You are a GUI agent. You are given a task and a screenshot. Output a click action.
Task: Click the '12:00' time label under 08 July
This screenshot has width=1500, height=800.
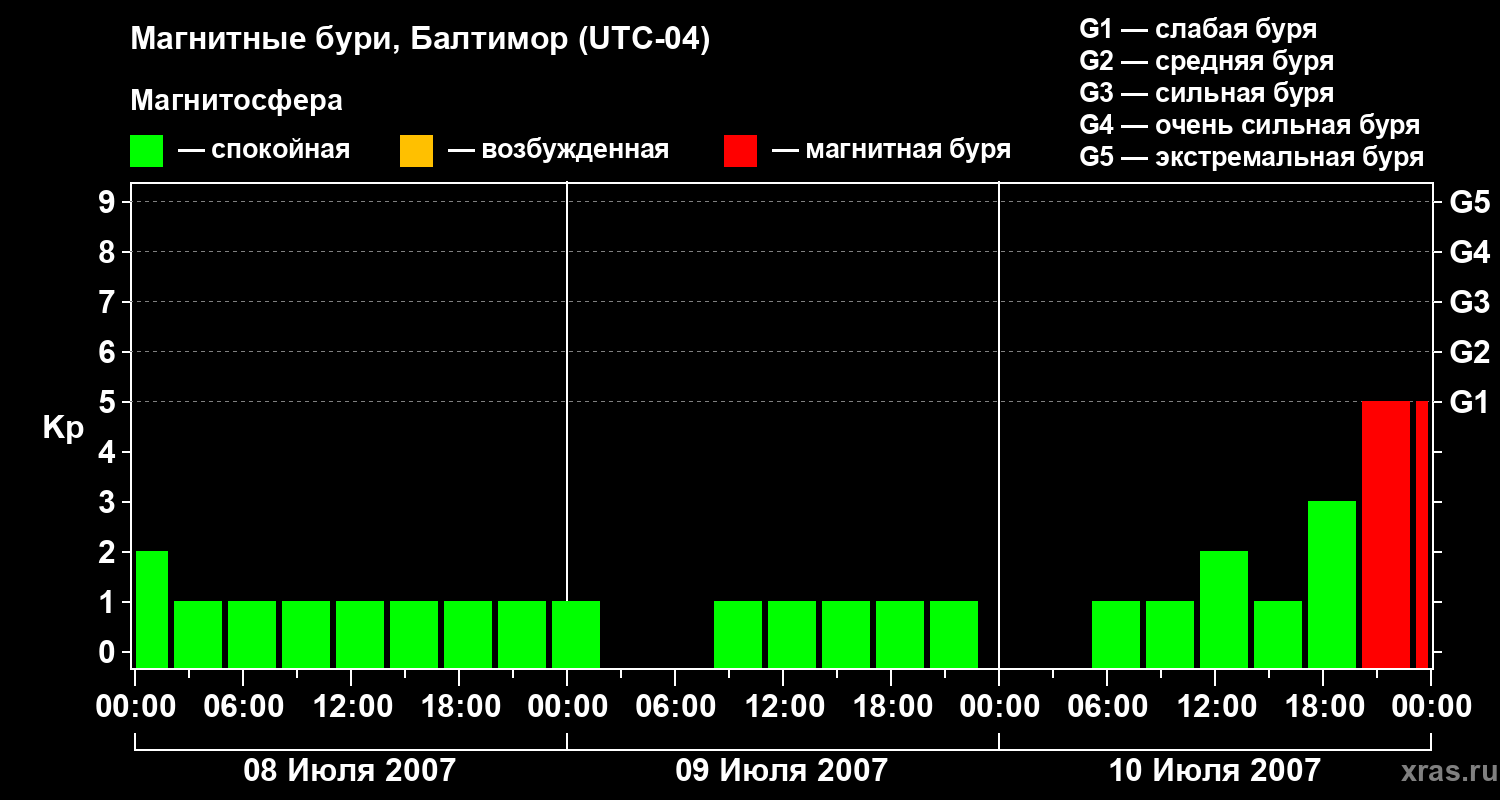351,707
